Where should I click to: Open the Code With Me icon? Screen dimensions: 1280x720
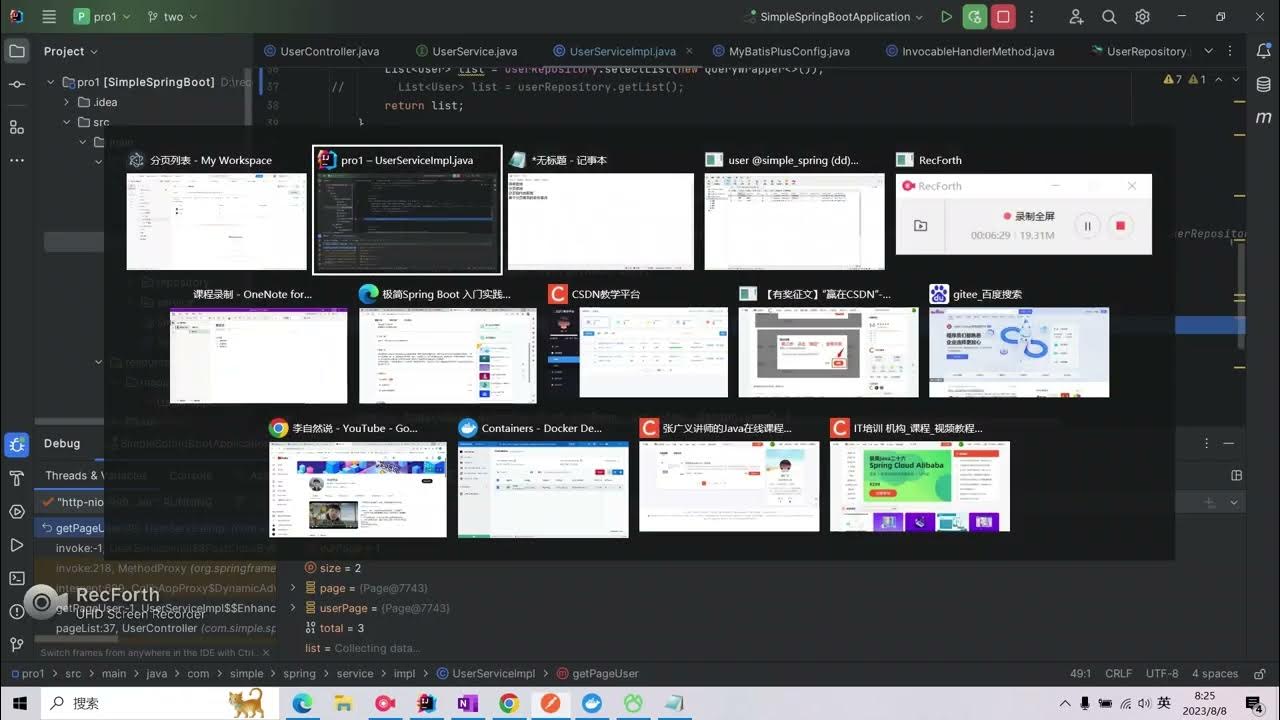[x=1076, y=17]
